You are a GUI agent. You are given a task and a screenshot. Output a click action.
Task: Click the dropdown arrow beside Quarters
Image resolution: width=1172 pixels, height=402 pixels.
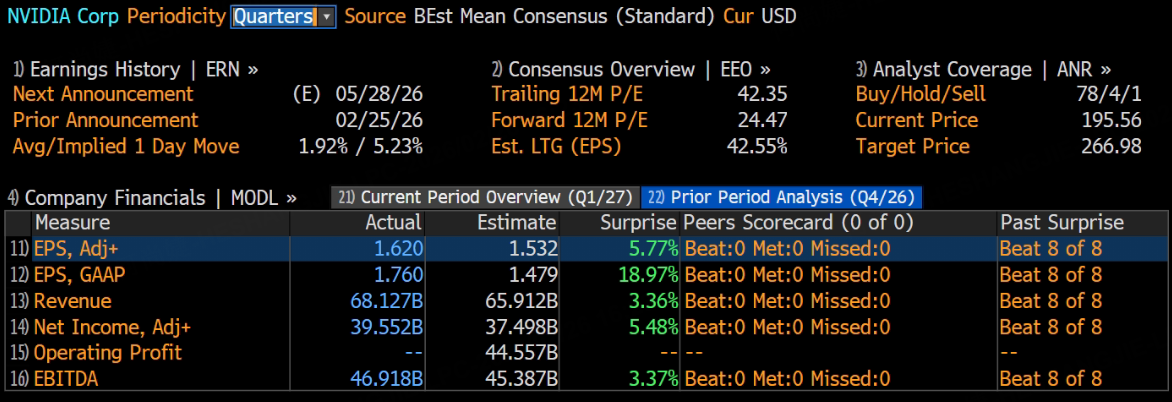coord(327,17)
